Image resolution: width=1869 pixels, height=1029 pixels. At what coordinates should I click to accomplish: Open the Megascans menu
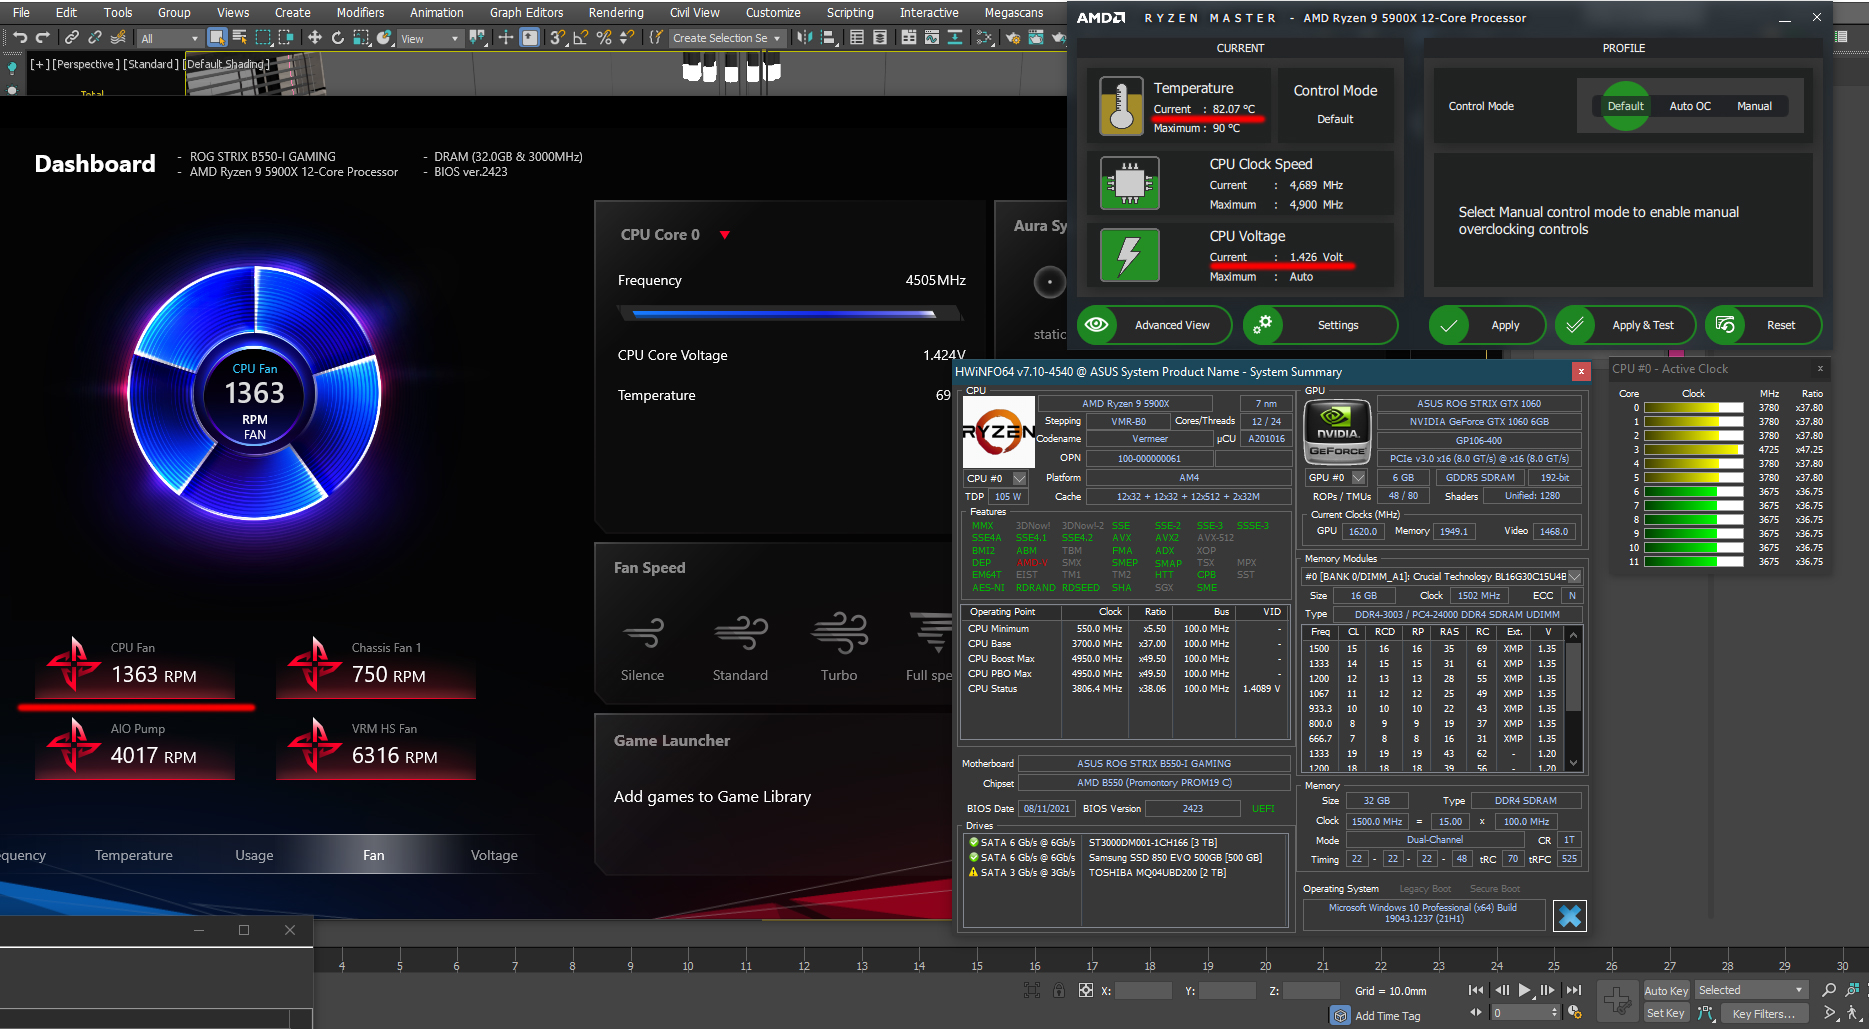[x=1014, y=12]
